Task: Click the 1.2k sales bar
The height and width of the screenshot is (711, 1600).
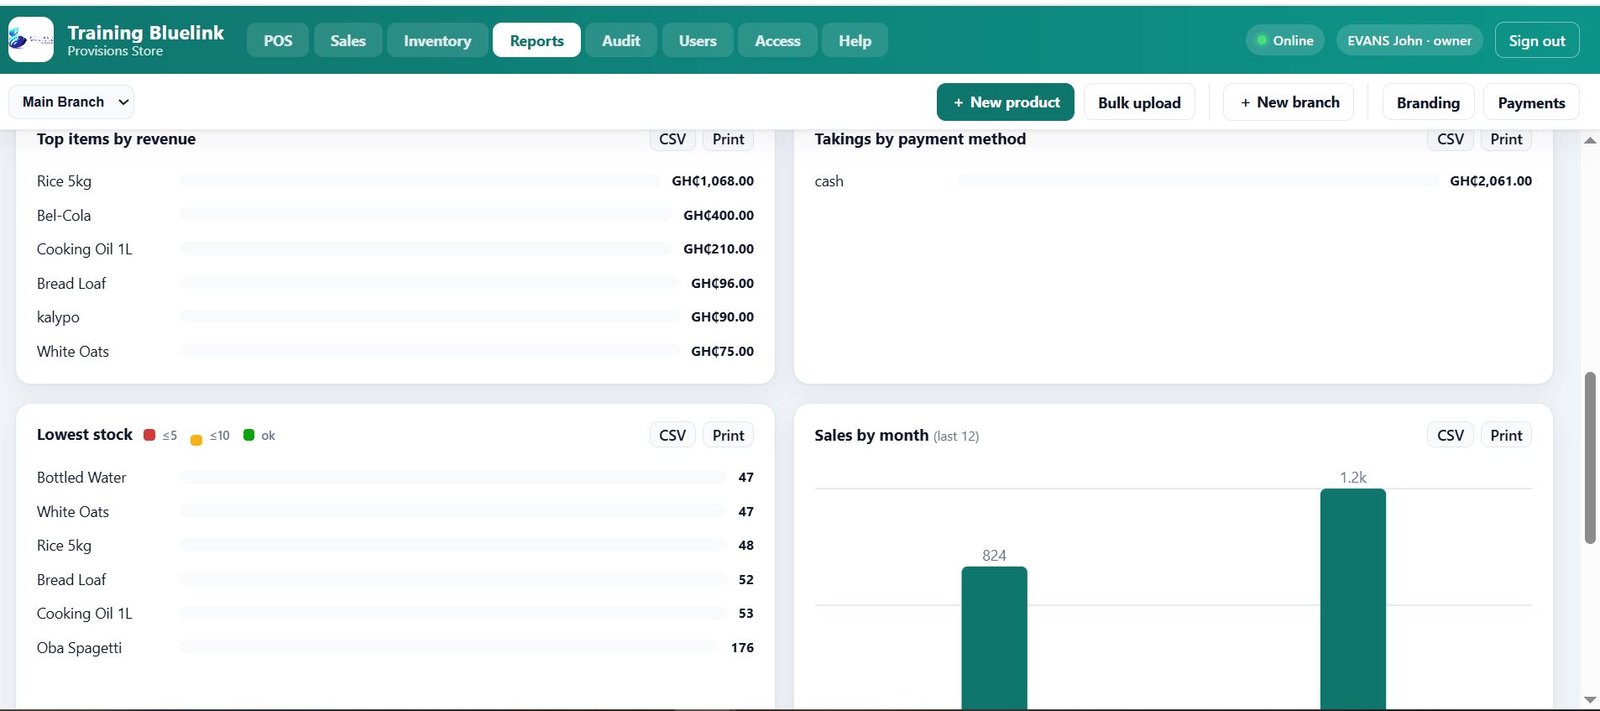Action: tap(1353, 599)
